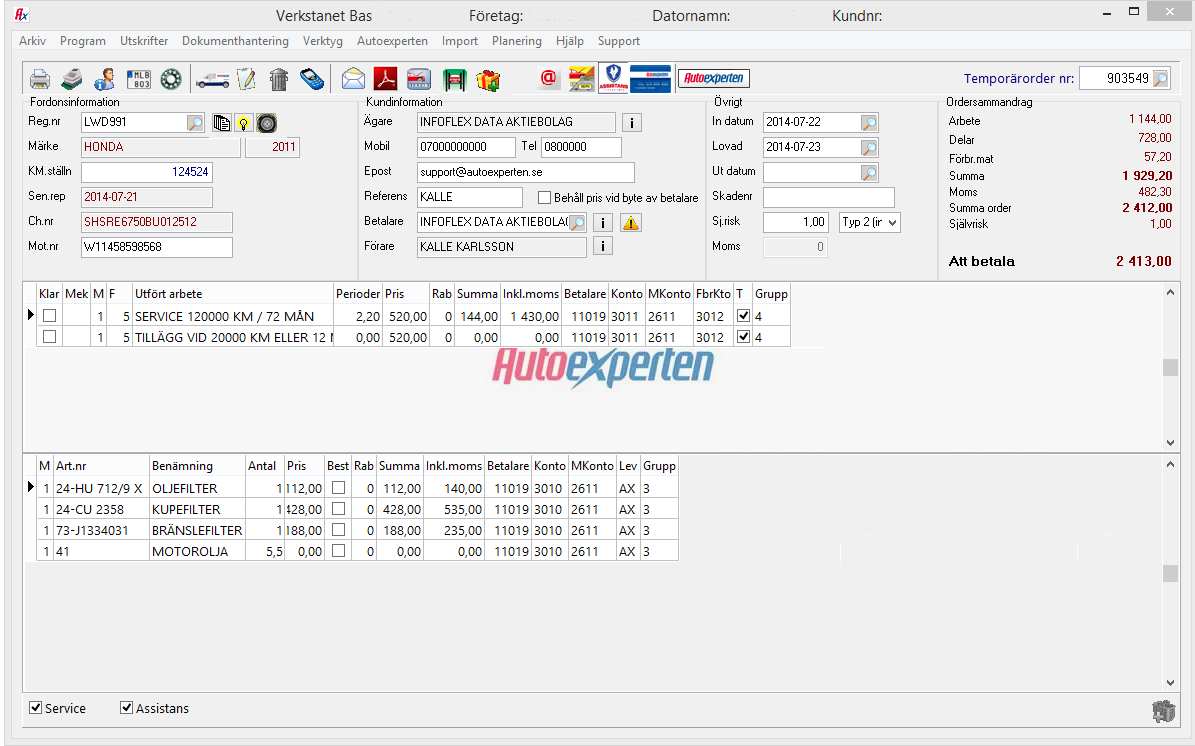1195x746 pixels.
Task: Click the trash can toolbar icon
Action: pos(279,78)
